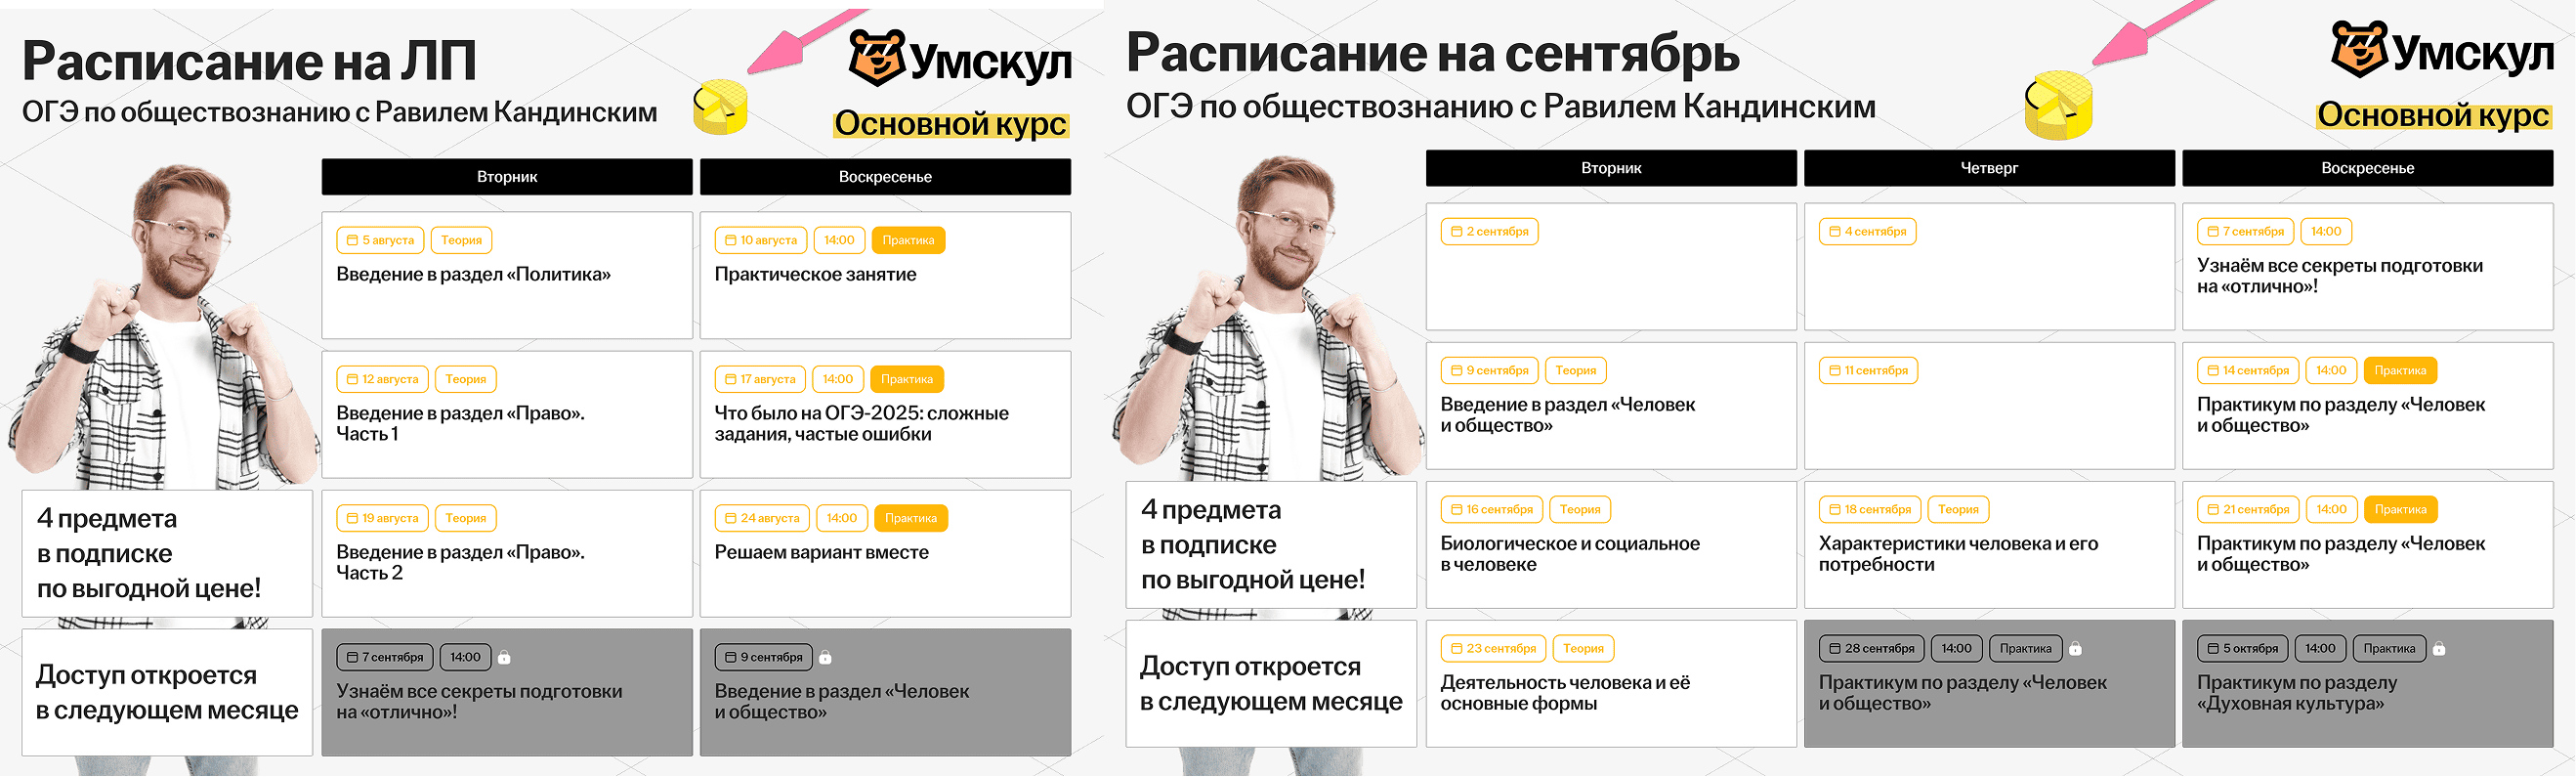Click the Теория tag on 16 сентября
Image resolution: width=2576 pixels, height=777 pixels.
point(1580,510)
